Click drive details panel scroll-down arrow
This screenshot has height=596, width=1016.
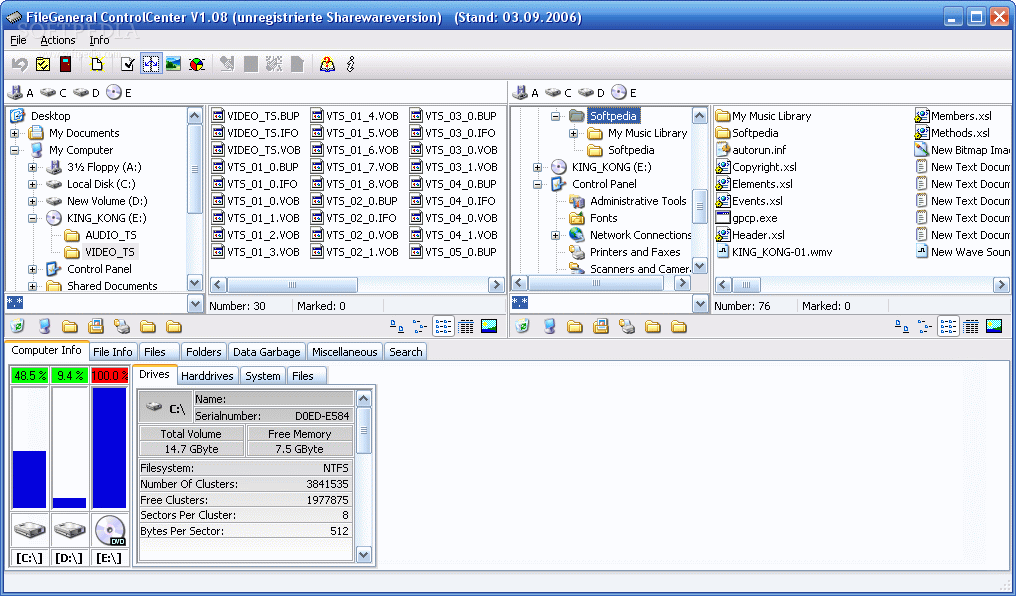[x=364, y=554]
